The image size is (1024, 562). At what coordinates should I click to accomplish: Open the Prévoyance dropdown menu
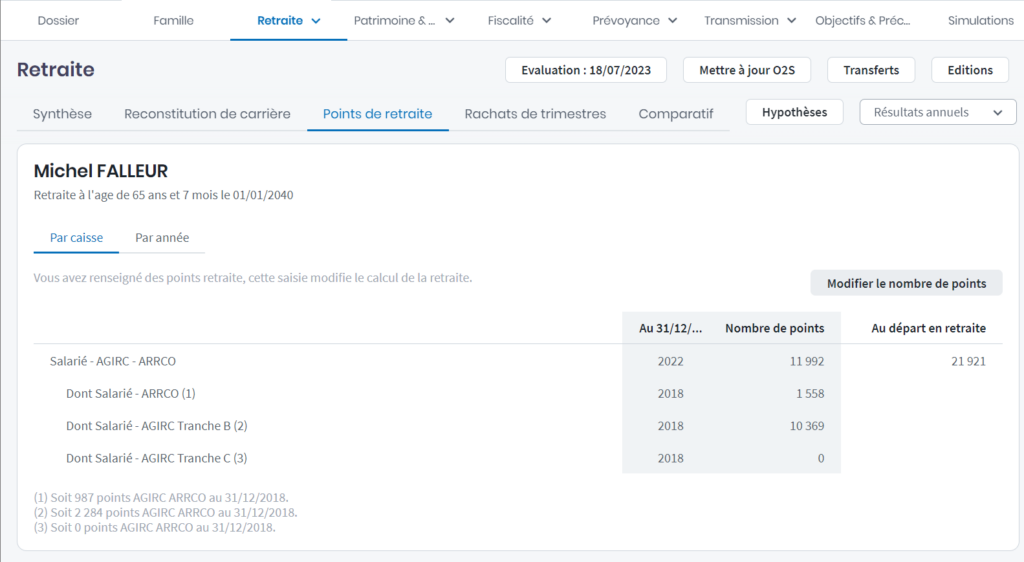[x=634, y=20]
